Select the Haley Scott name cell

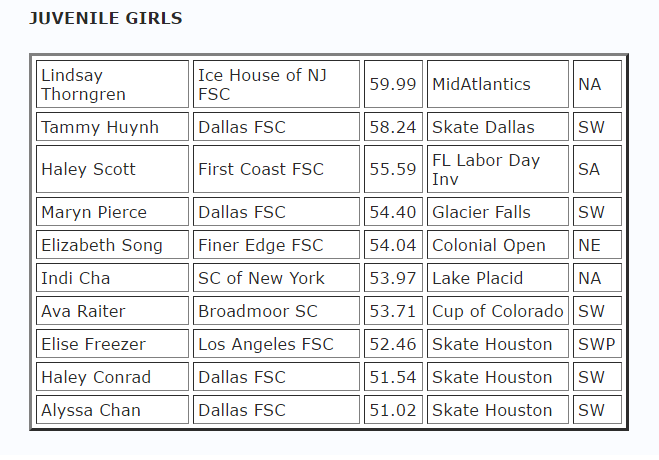112,170
